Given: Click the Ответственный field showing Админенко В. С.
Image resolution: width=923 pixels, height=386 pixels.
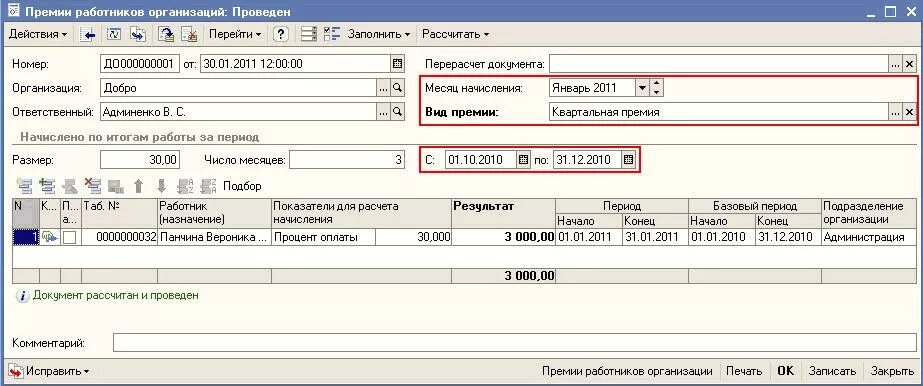Looking at the screenshot, I should pos(238,111).
